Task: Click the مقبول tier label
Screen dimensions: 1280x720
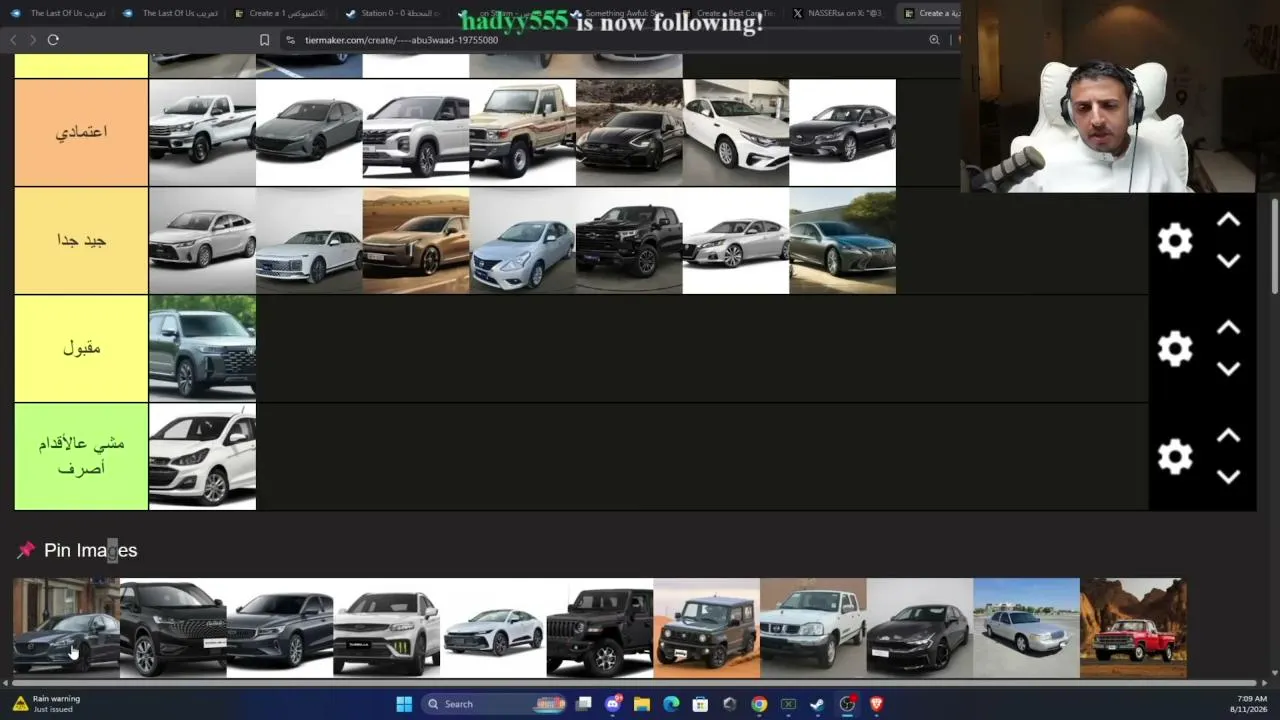Action: pyautogui.click(x=81, y=348)
